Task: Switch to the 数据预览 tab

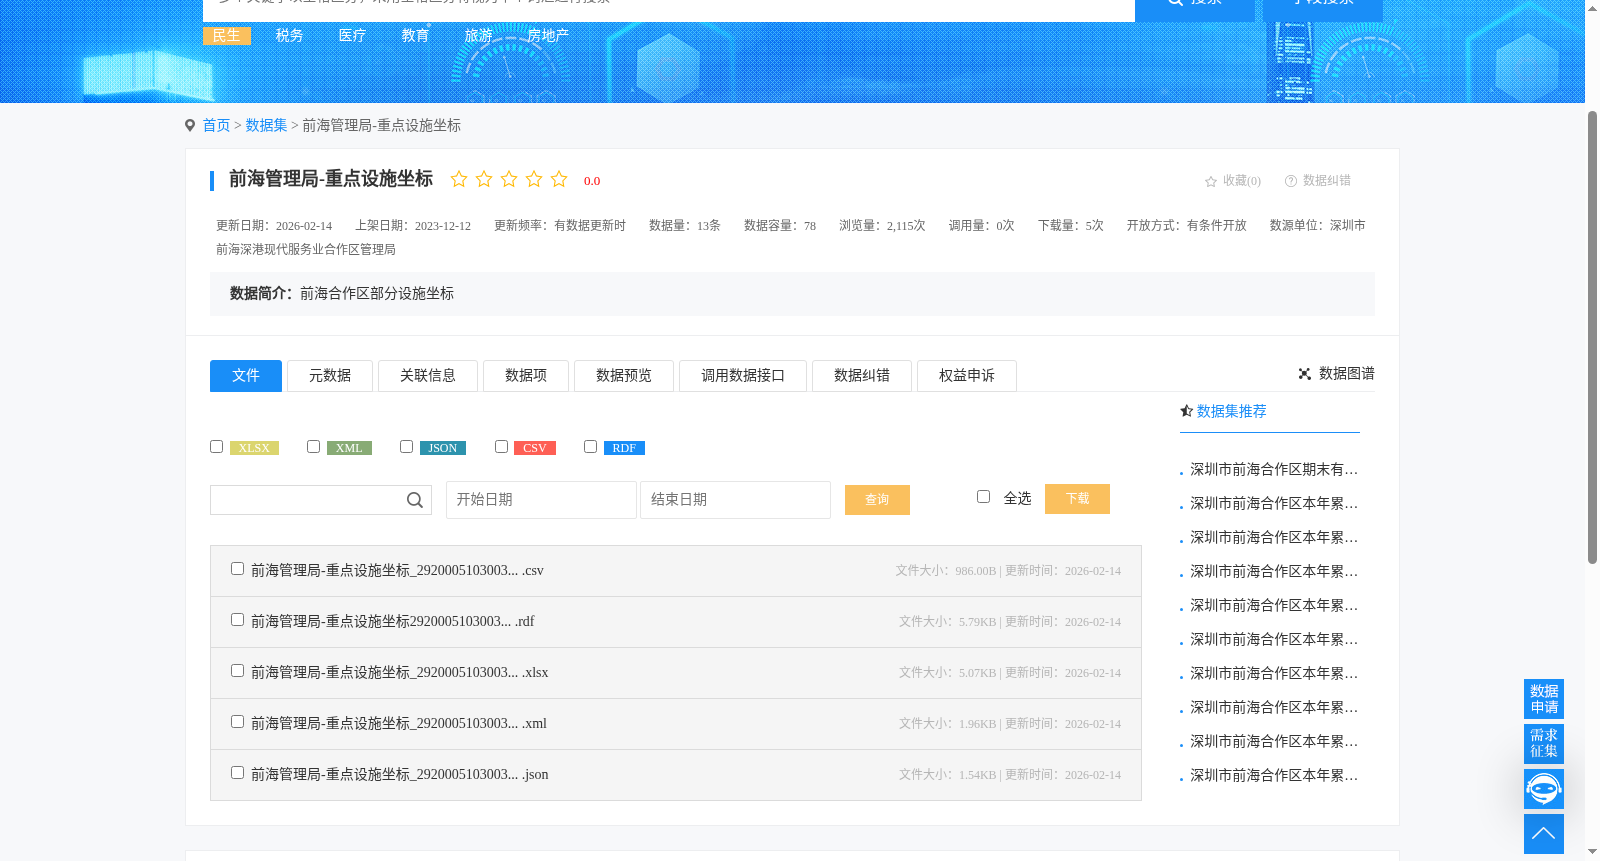Action: coord(624,376)
